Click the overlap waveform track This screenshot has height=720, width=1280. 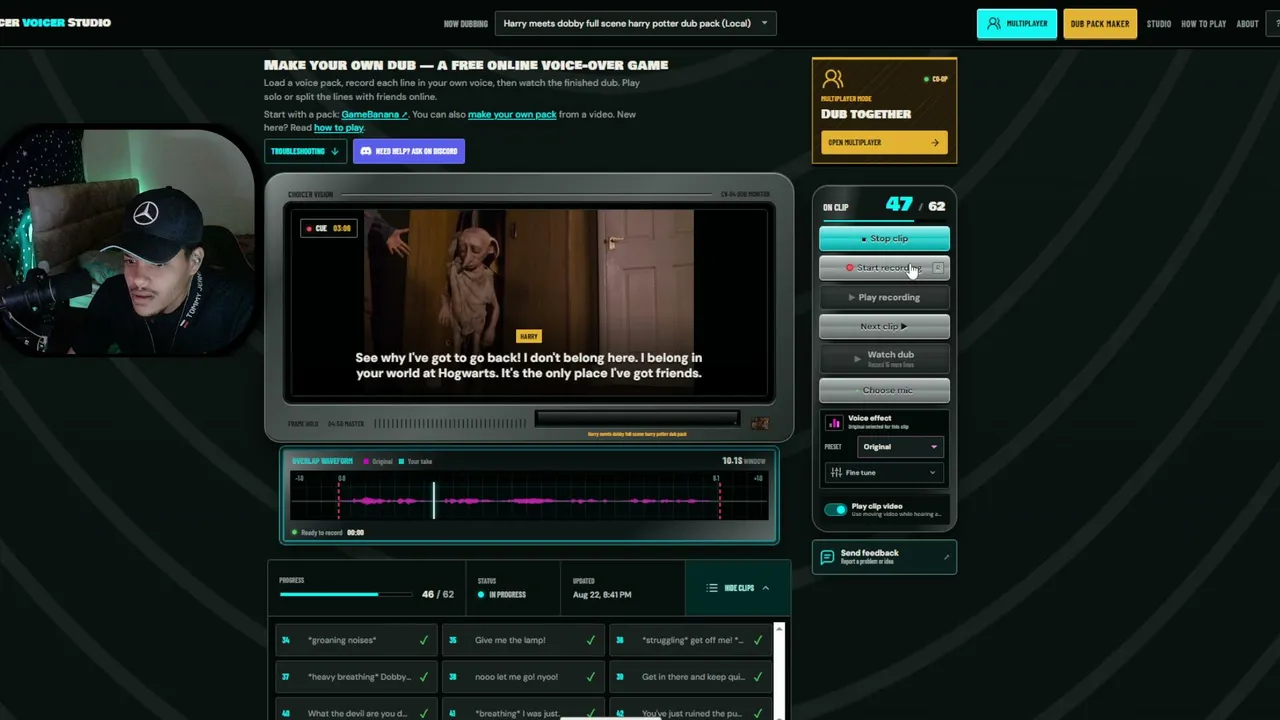529,500
